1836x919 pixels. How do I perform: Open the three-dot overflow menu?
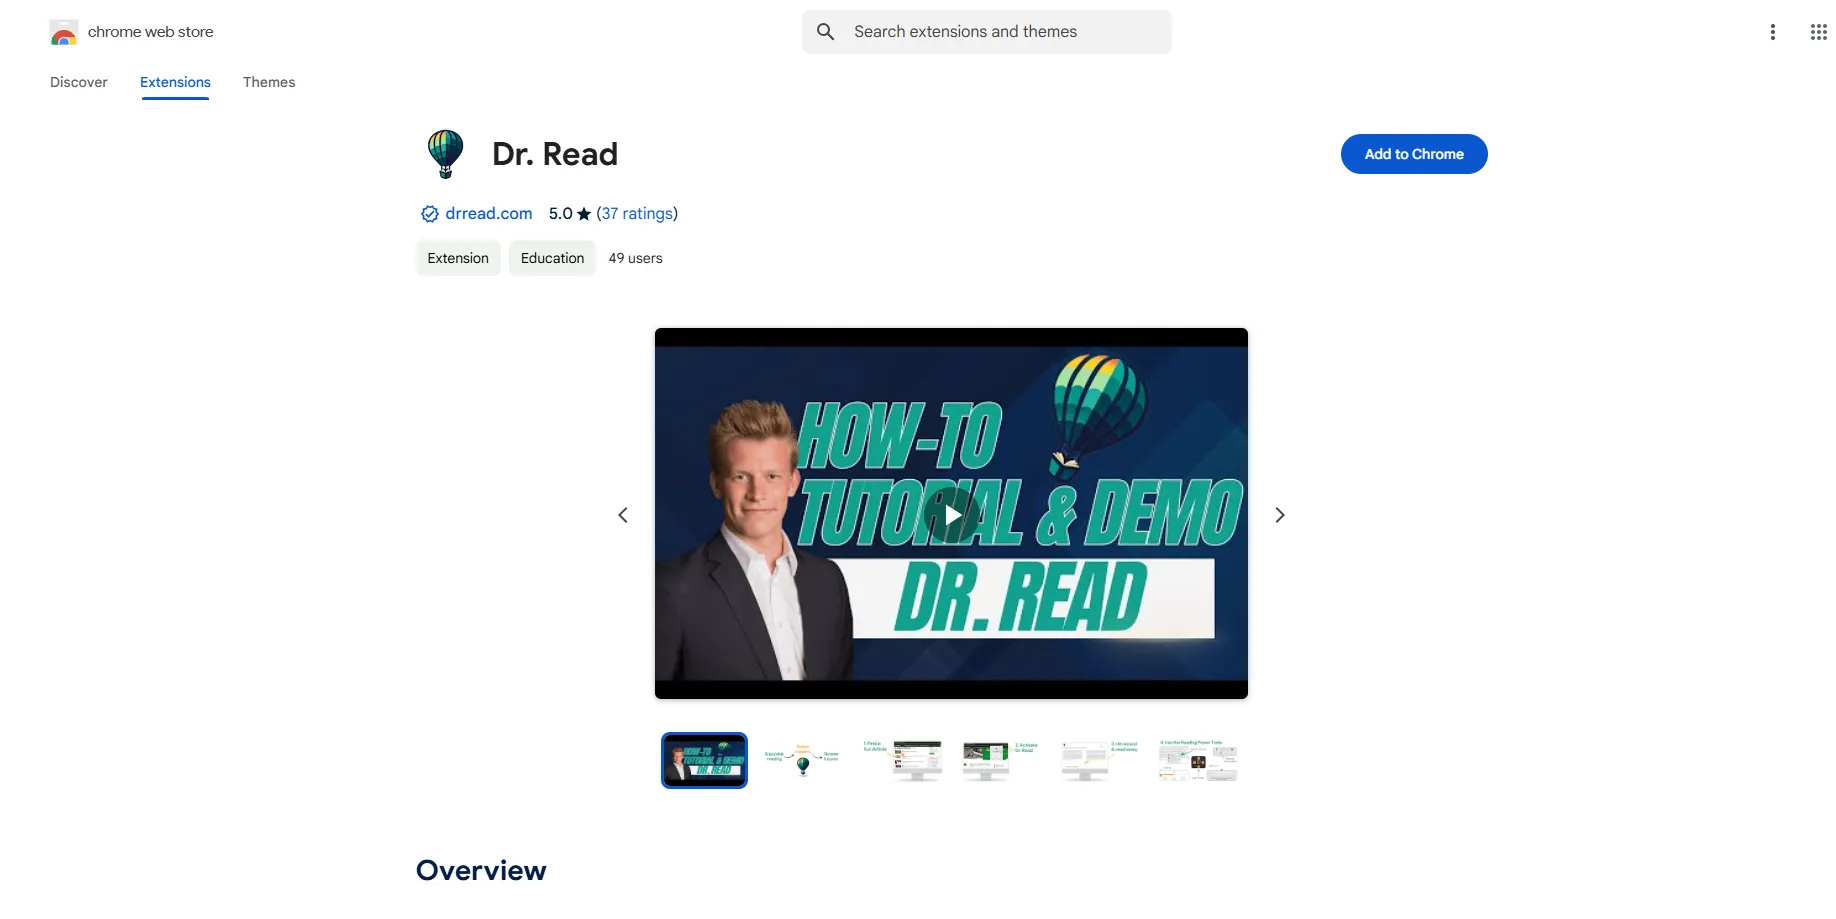(1773, 31)
